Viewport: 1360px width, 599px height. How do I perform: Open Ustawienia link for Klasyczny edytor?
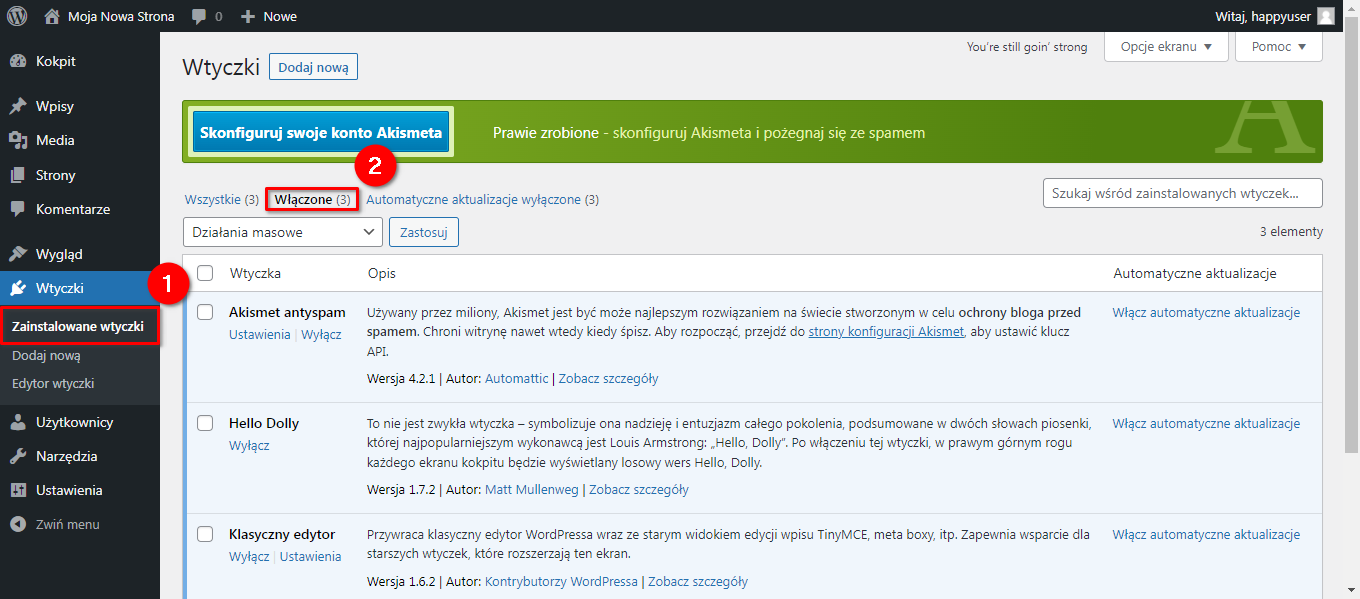click(310, 556)
